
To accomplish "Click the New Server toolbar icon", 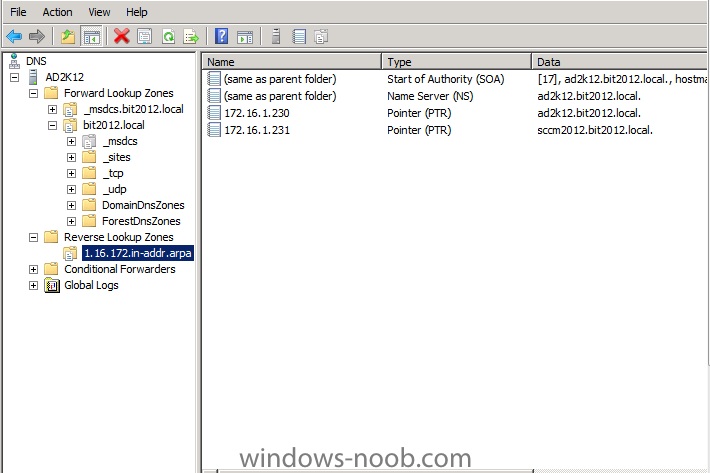I will 276,36.
